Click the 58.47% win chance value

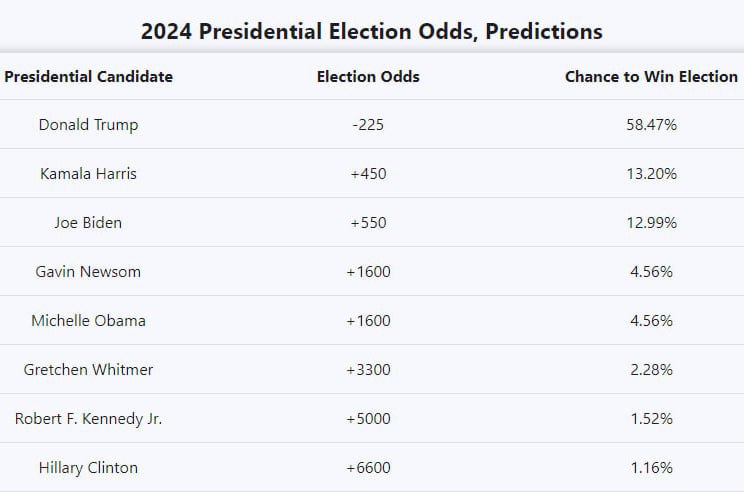tap(649, 125)
